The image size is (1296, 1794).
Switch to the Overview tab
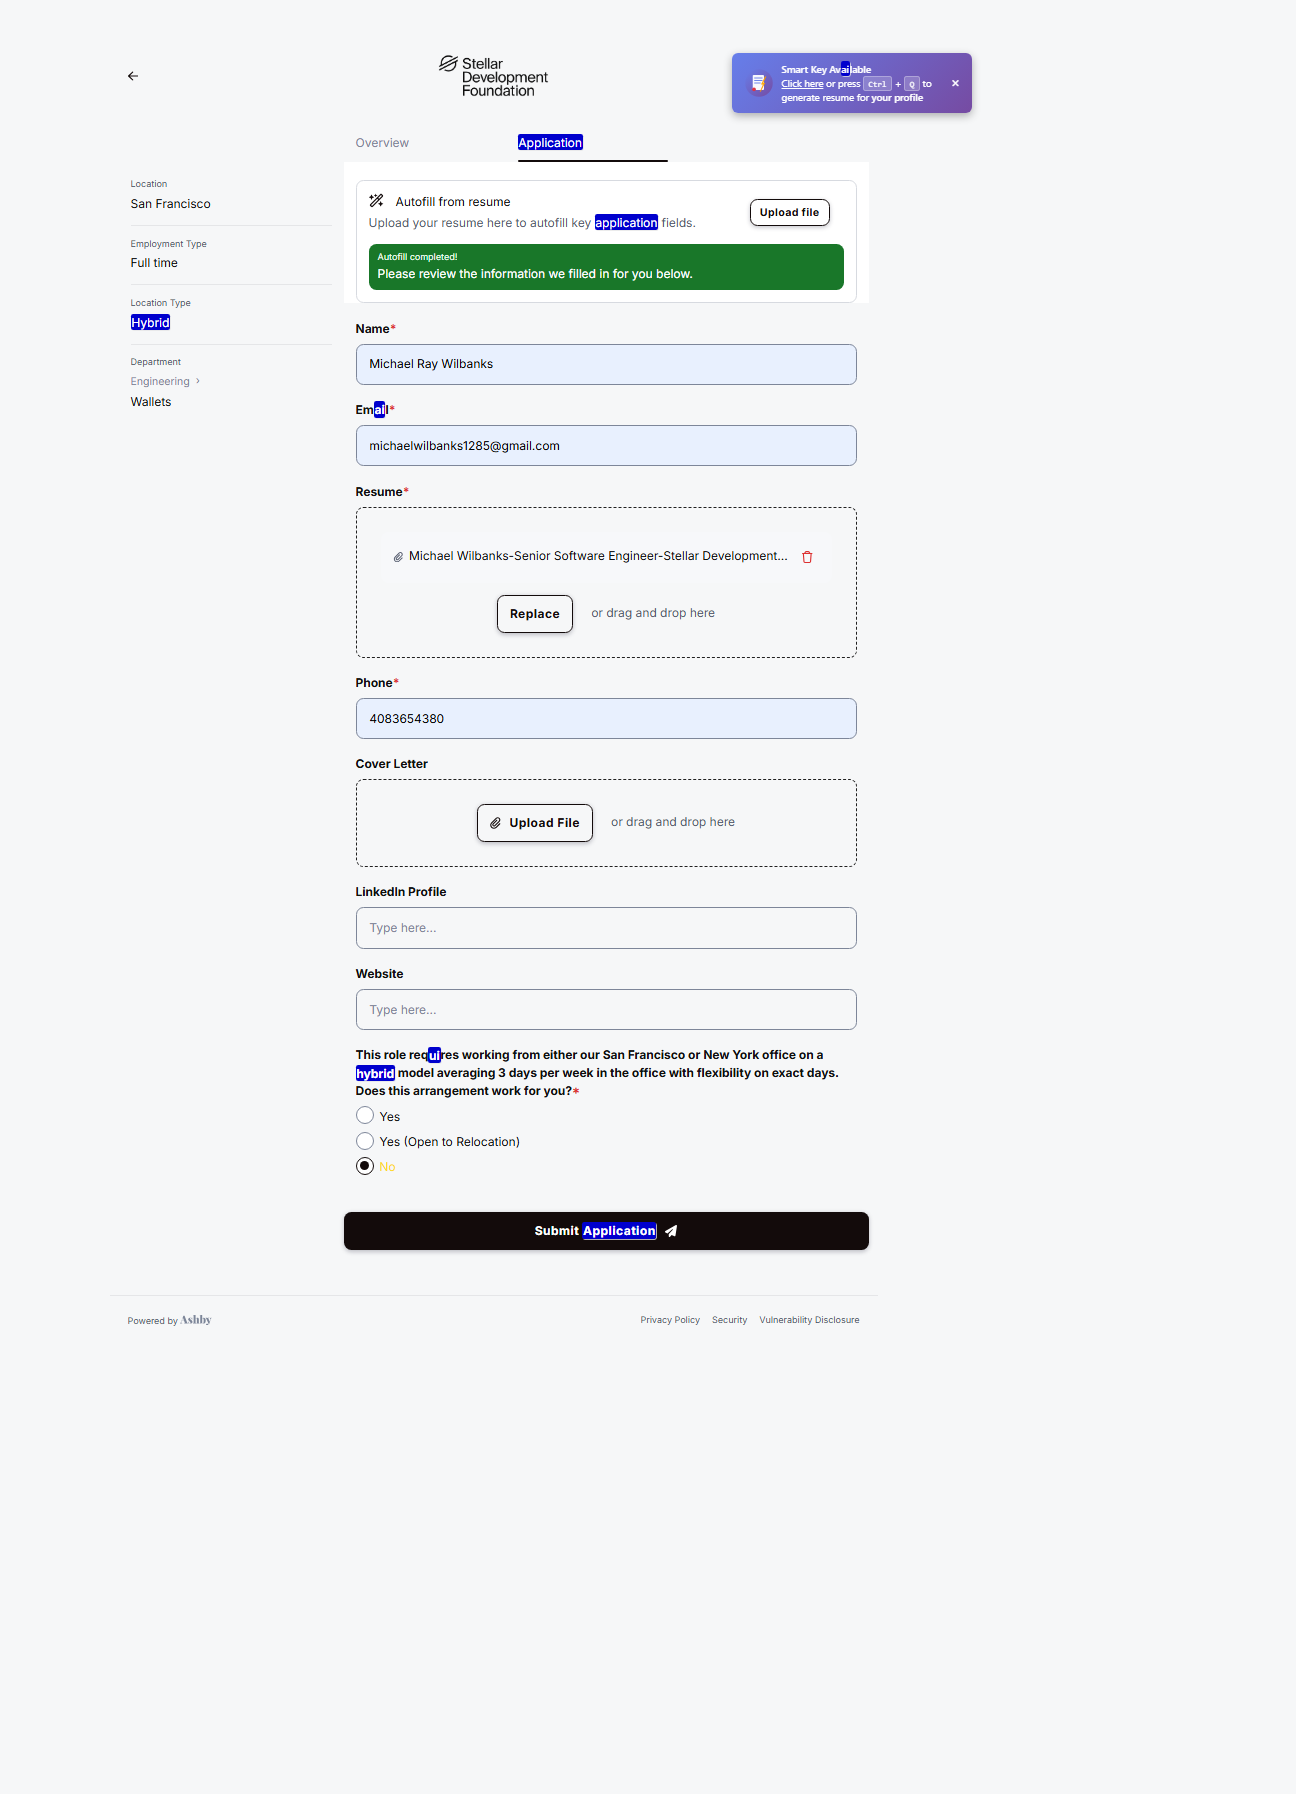(x=382, y=143)
